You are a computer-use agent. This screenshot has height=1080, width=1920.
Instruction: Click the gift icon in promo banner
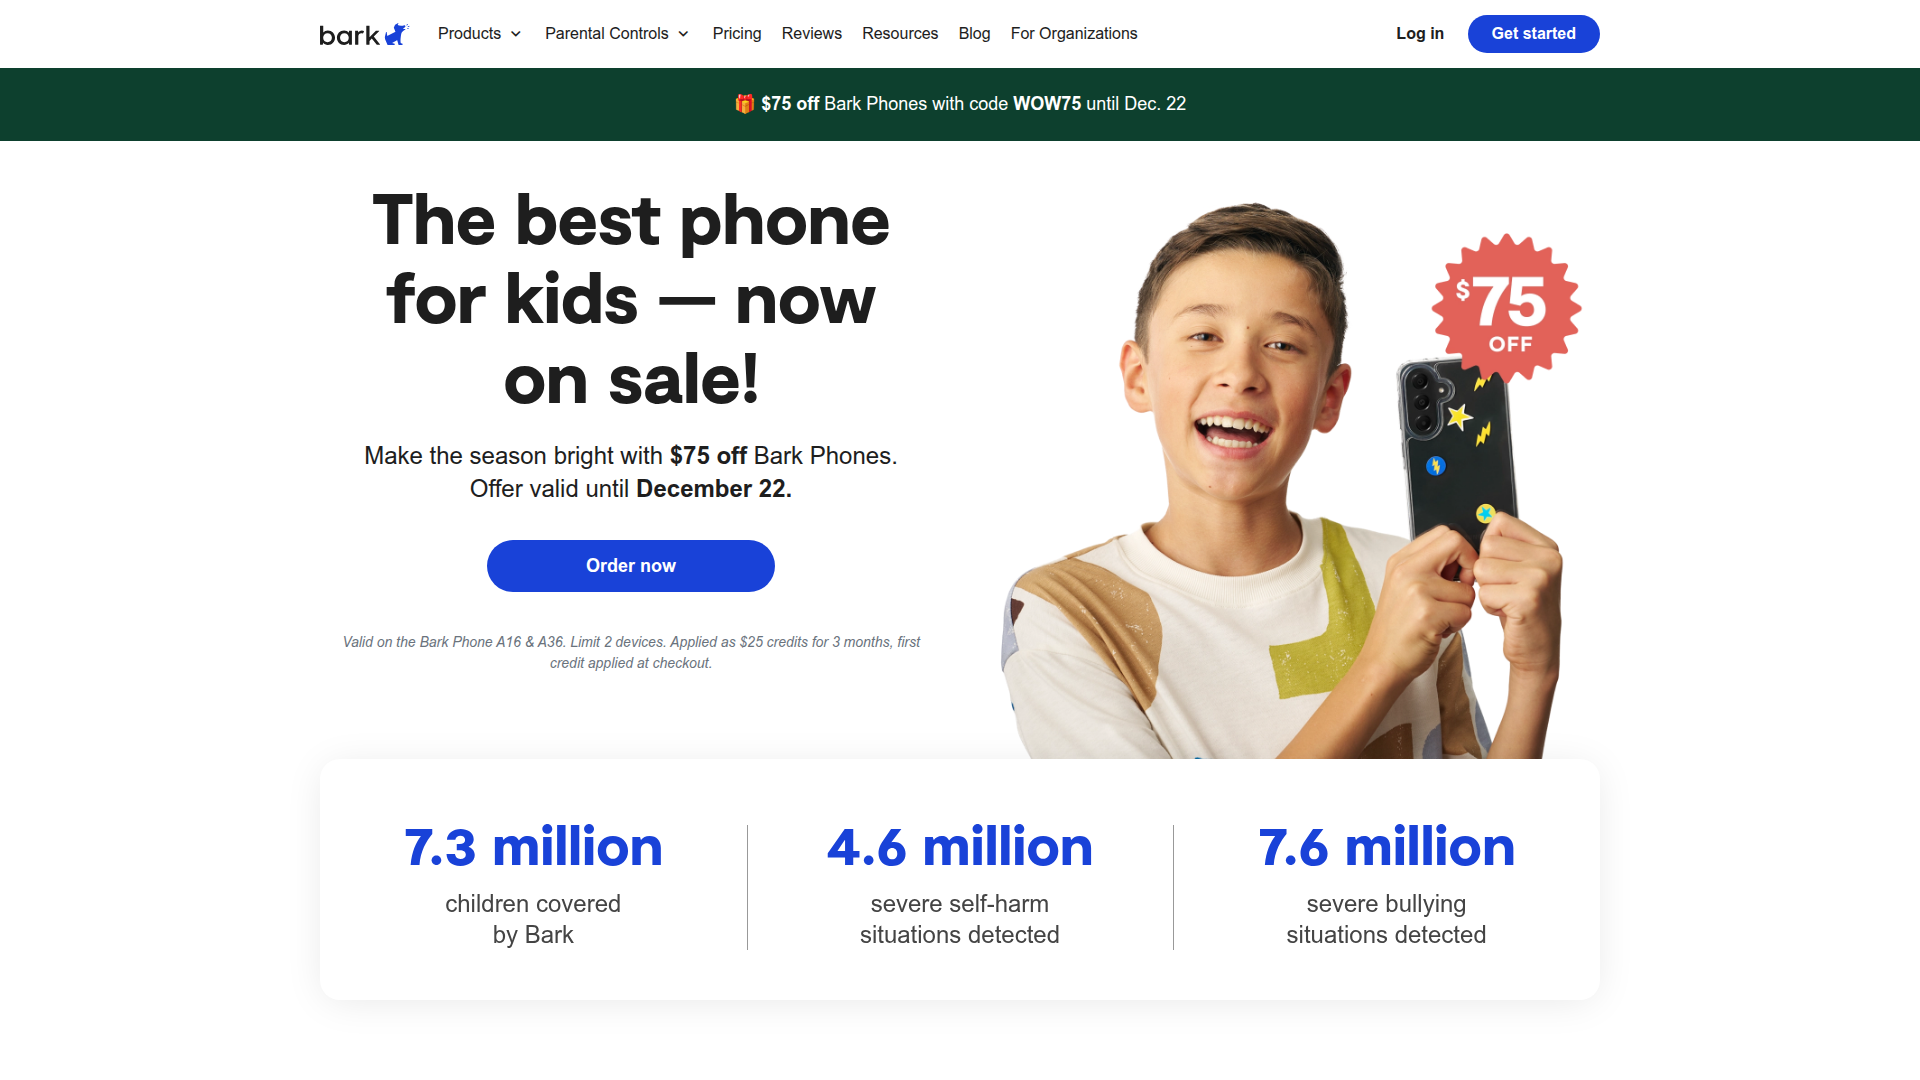[744, 104]
